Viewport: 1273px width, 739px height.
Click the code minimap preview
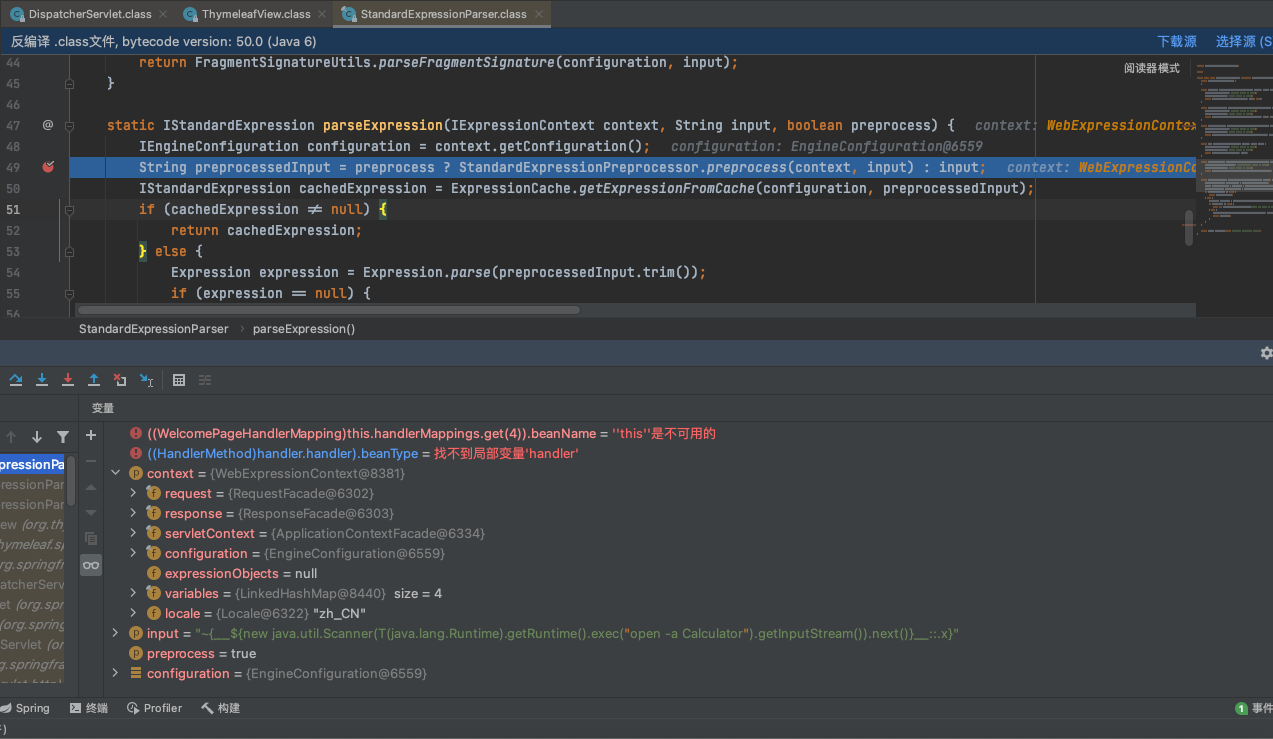pos(1234,150)
